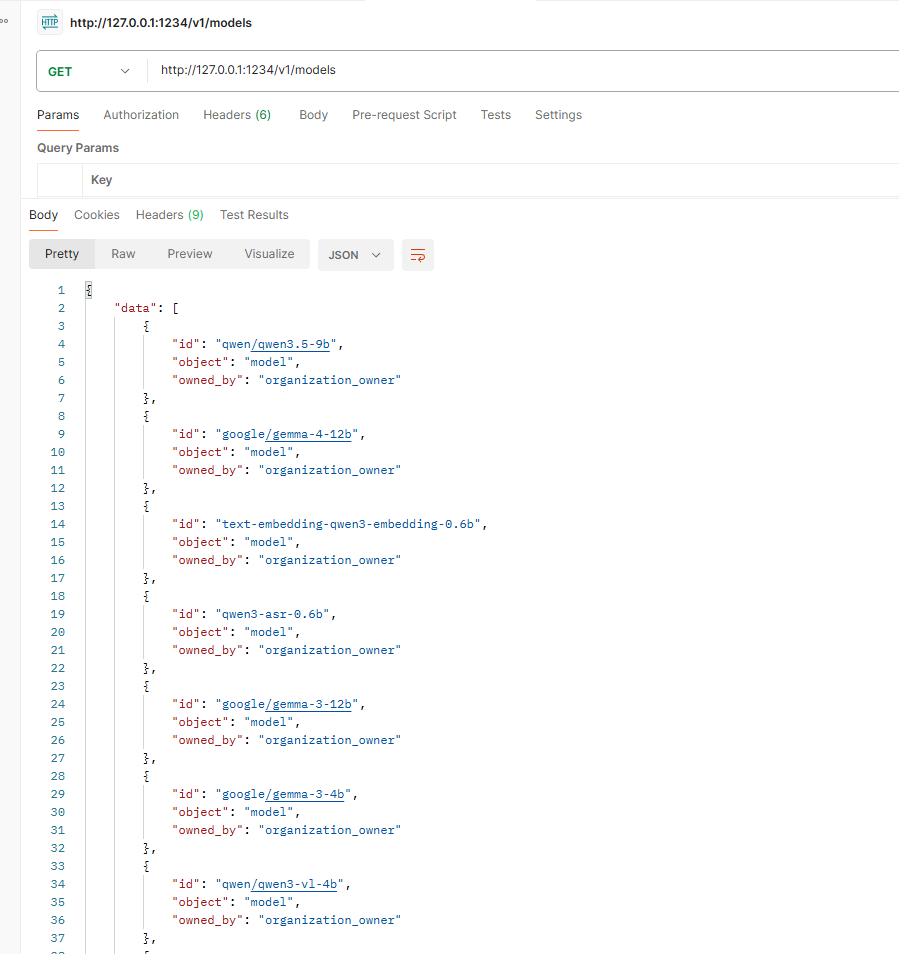Click line number 1 in the gutter
This screenshot has width=899, height=954.
pos(61,291)
